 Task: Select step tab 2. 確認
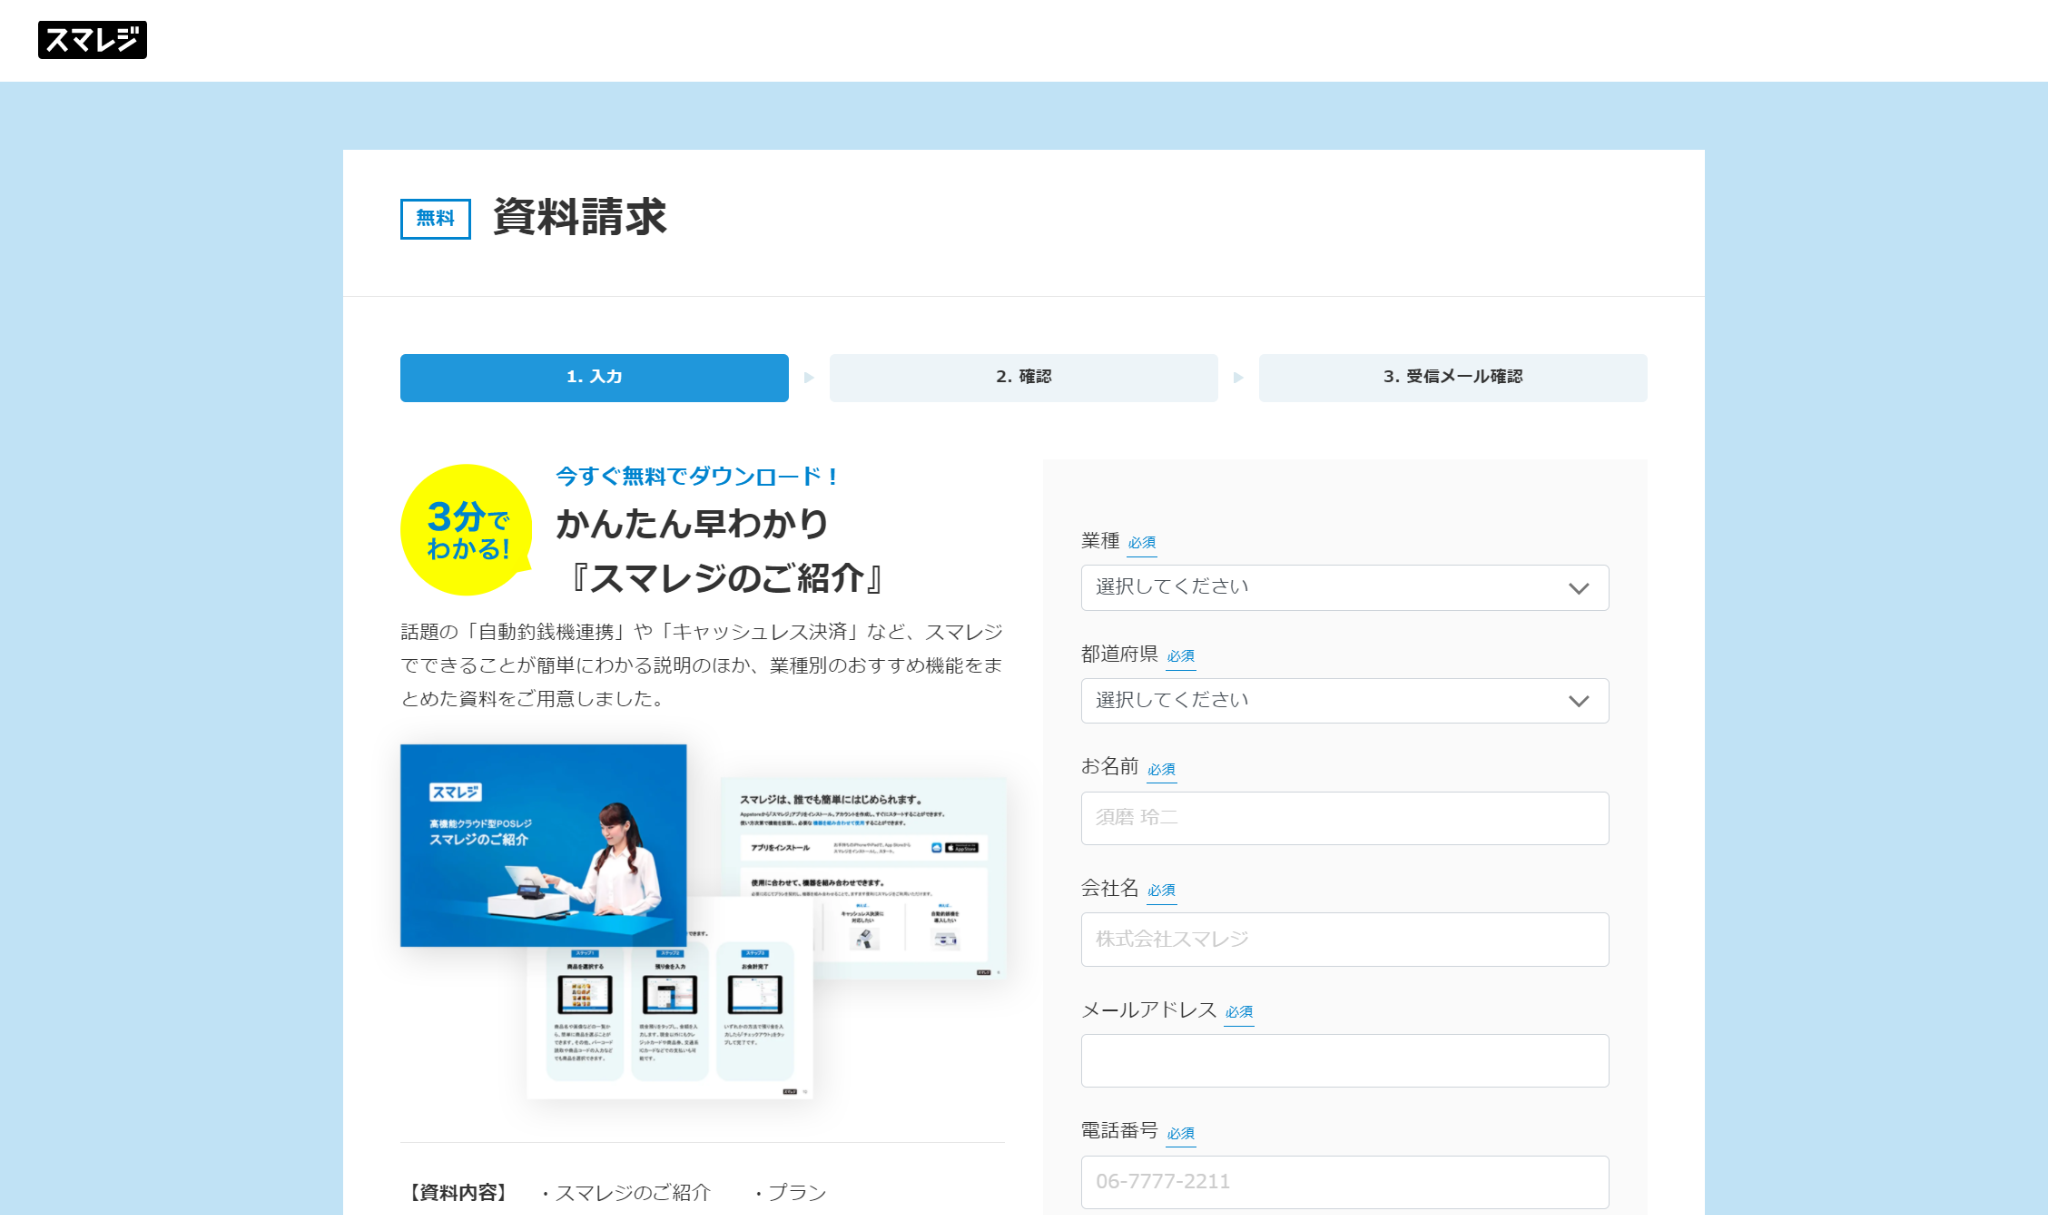click(1023, 377)
